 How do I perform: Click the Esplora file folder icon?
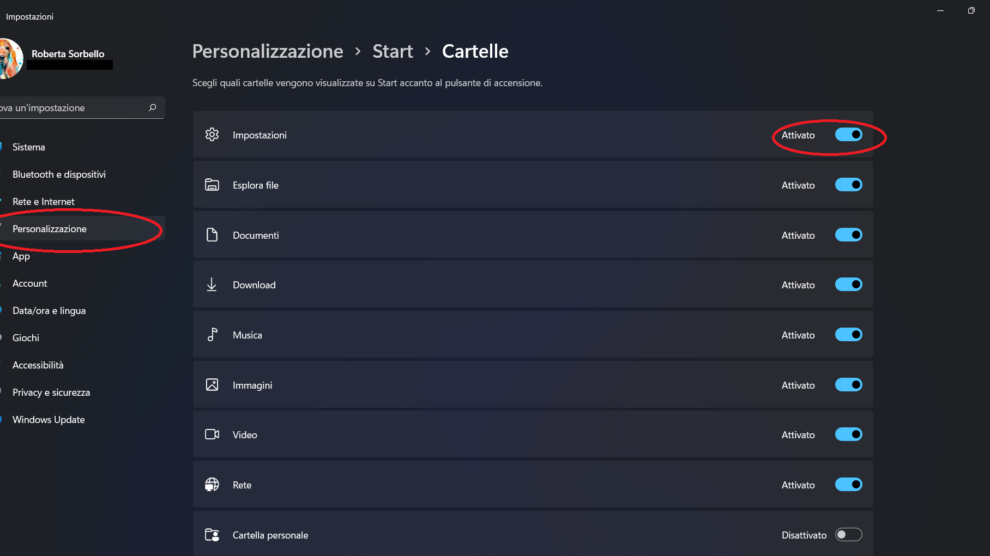[212, 185]
